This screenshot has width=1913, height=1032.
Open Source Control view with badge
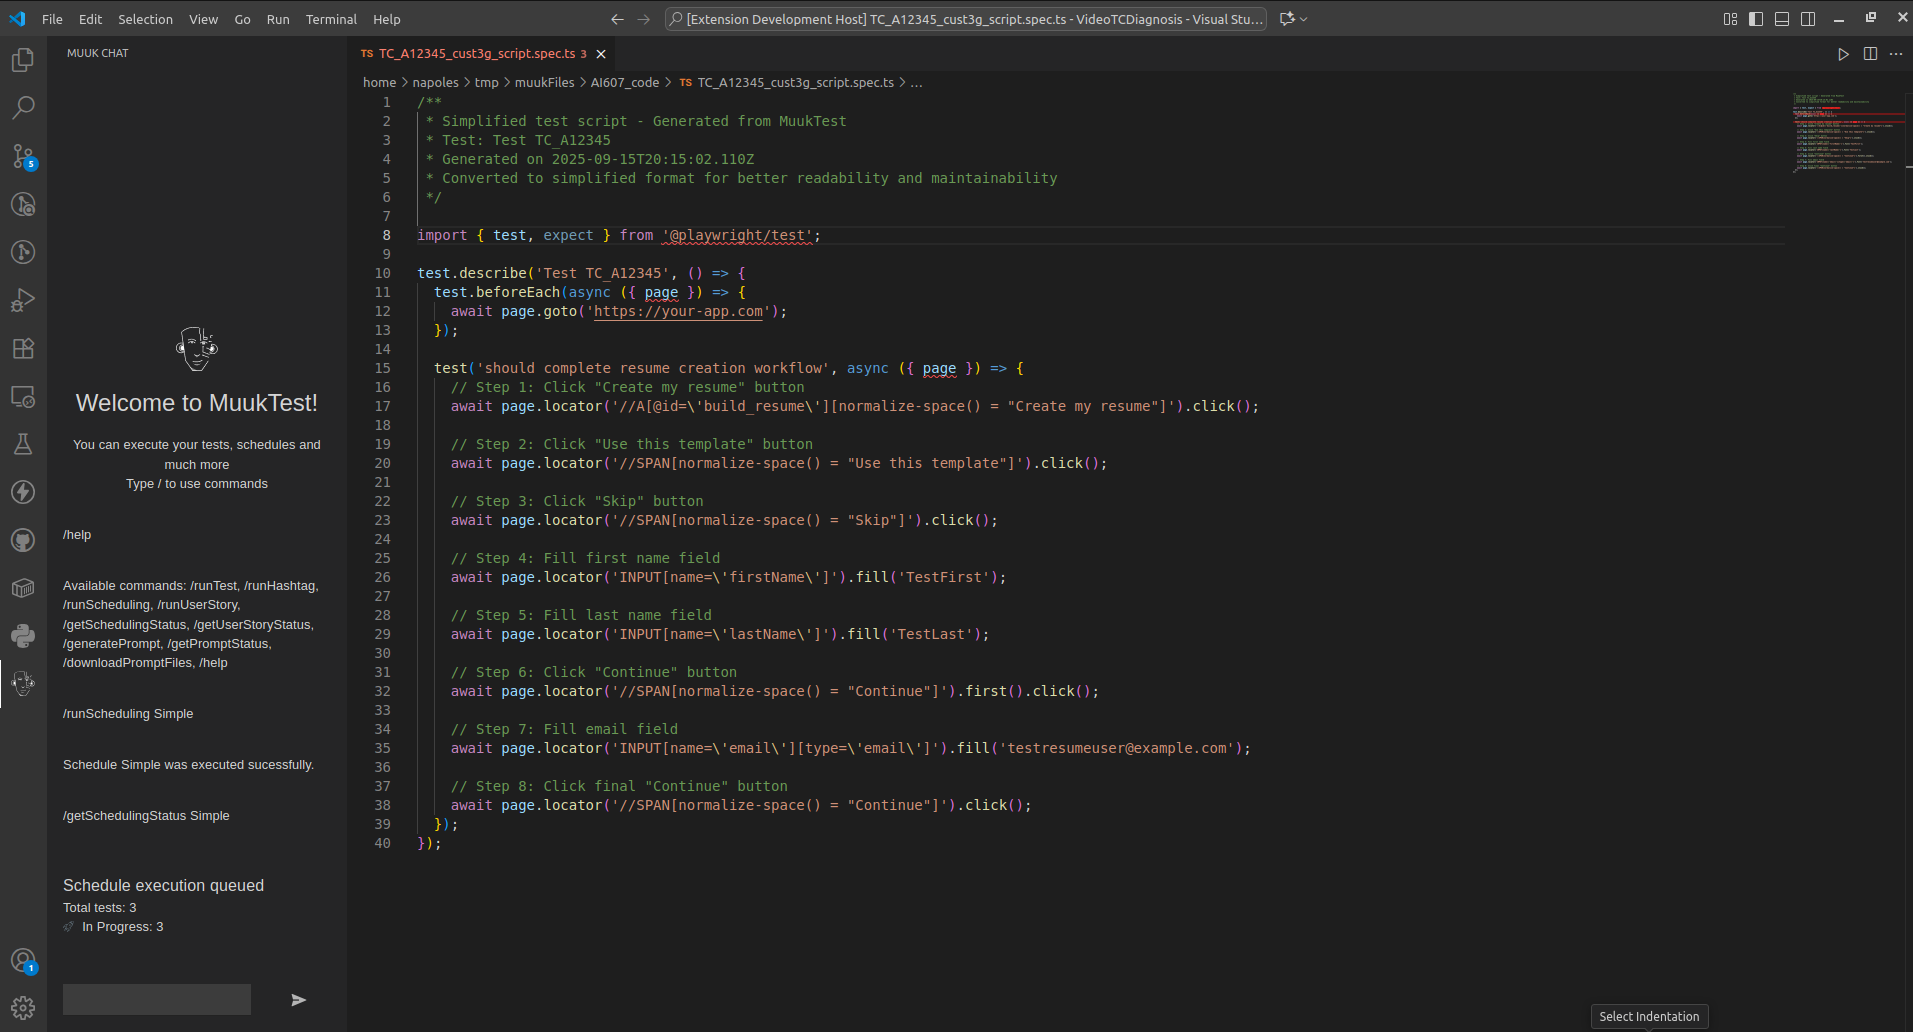coord(23,156)
